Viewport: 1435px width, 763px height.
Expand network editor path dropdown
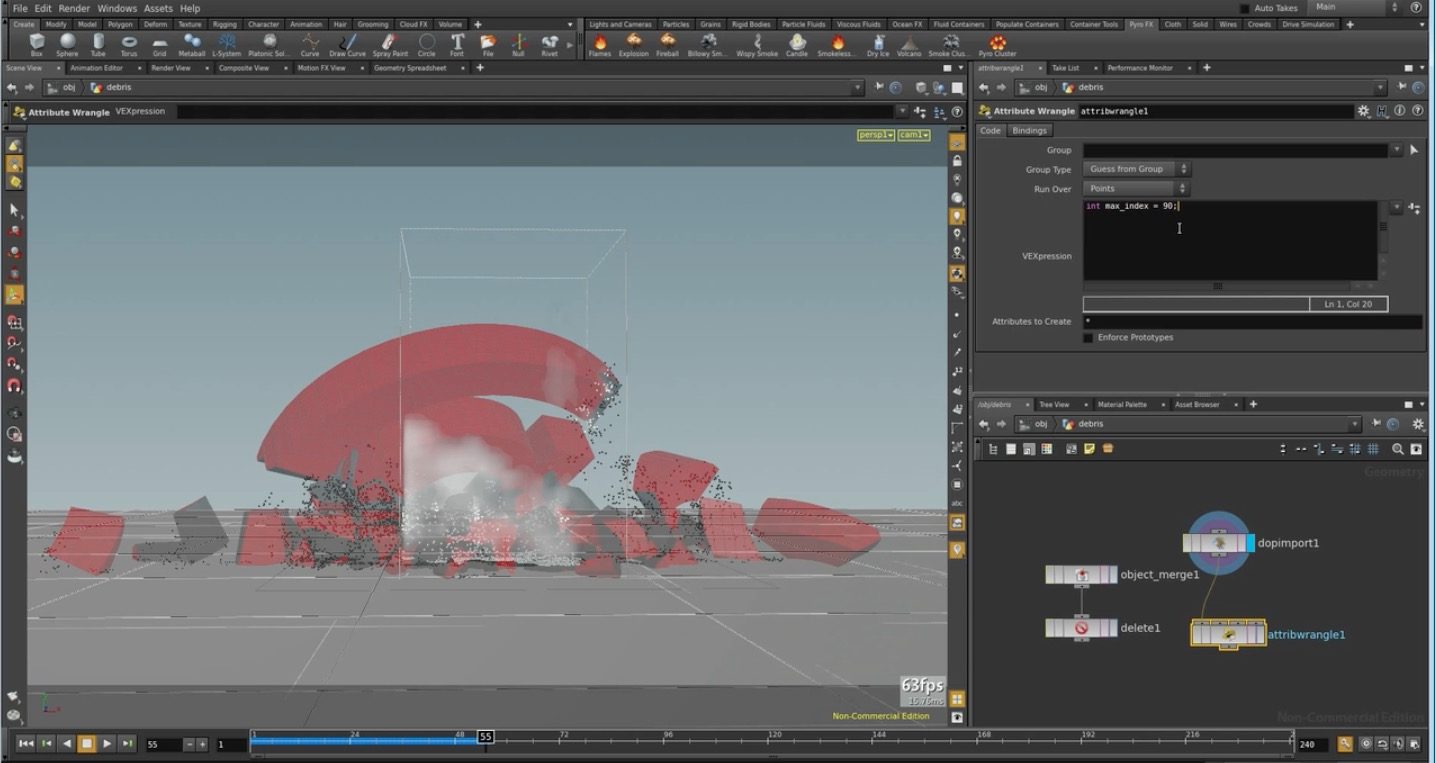coord(1355,424)
